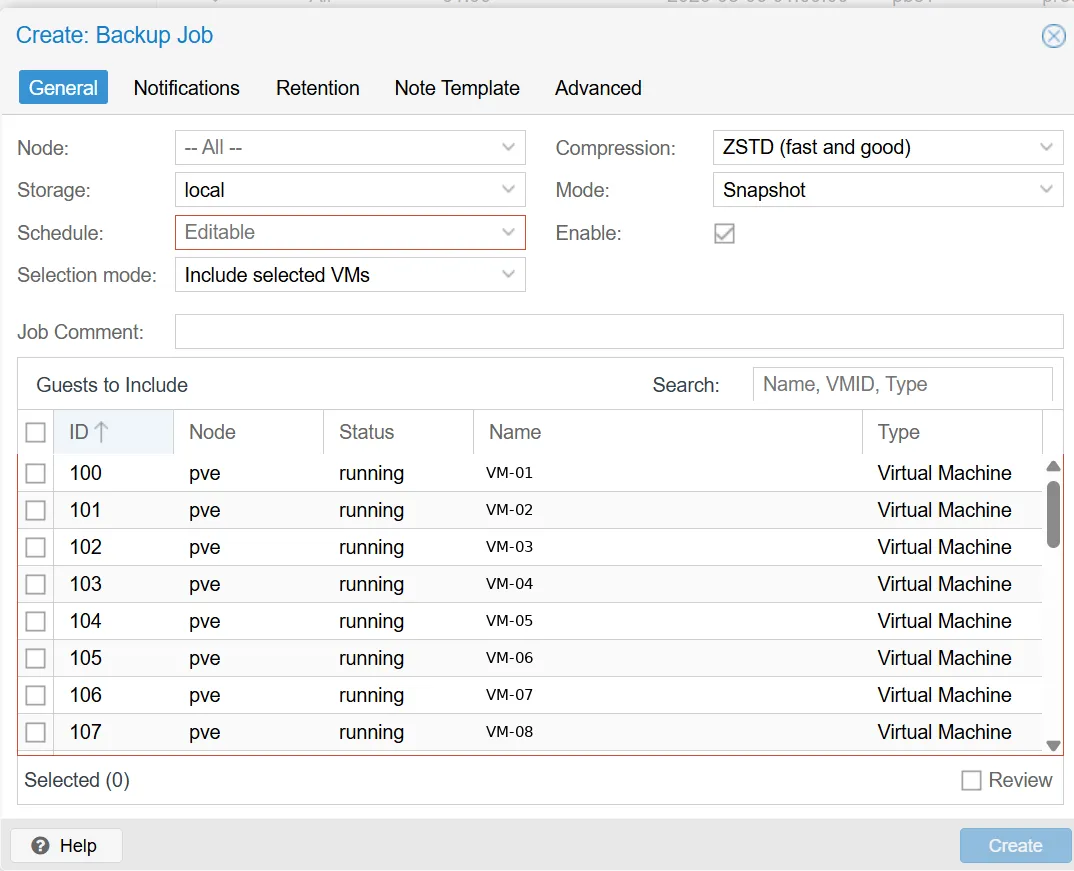Click the Help question mark icon

pos(40,846)
